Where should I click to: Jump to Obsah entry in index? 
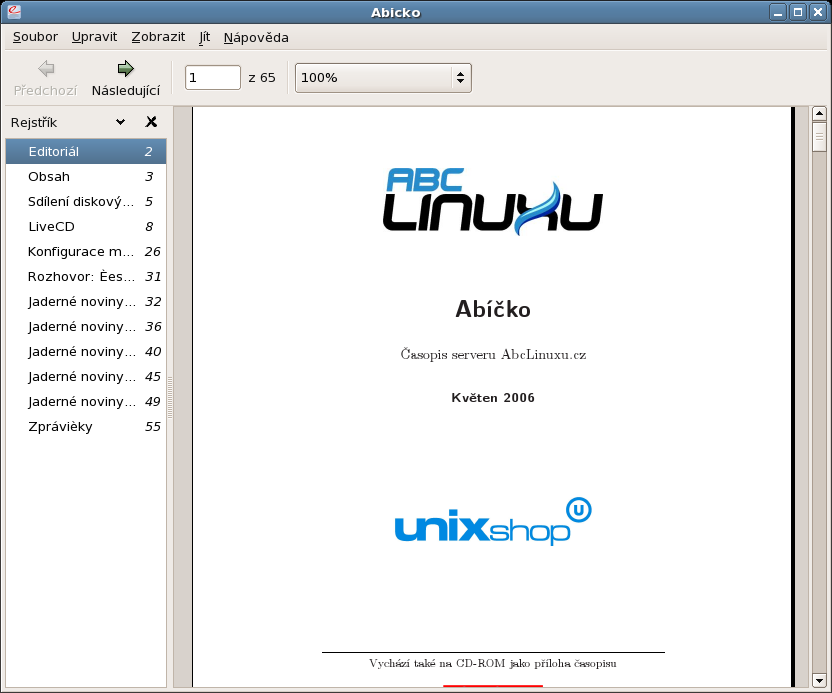[49, 177]
